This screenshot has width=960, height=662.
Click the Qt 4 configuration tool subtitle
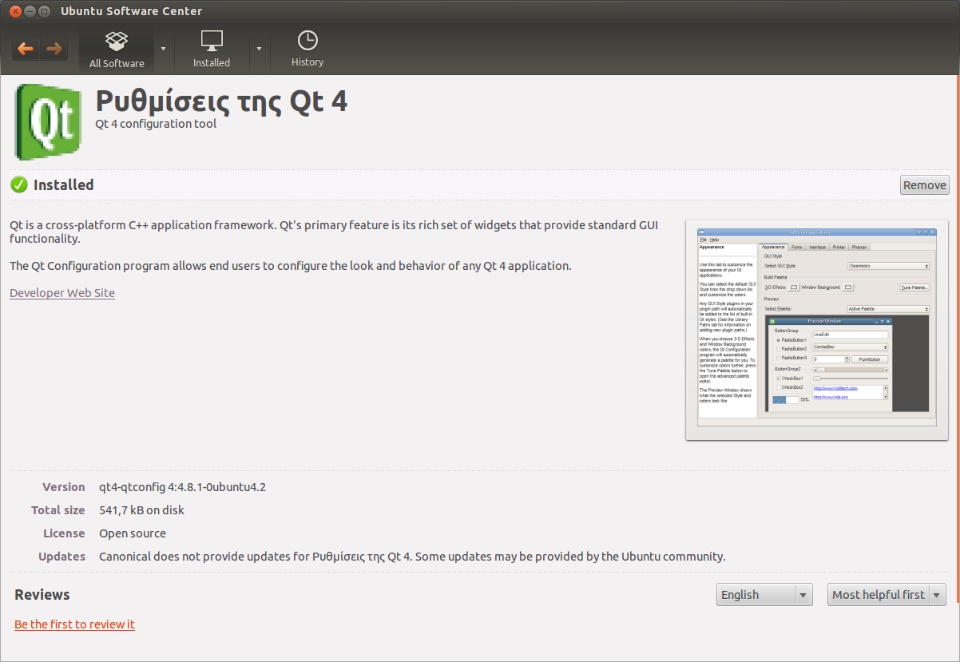(x=156, y=124)
